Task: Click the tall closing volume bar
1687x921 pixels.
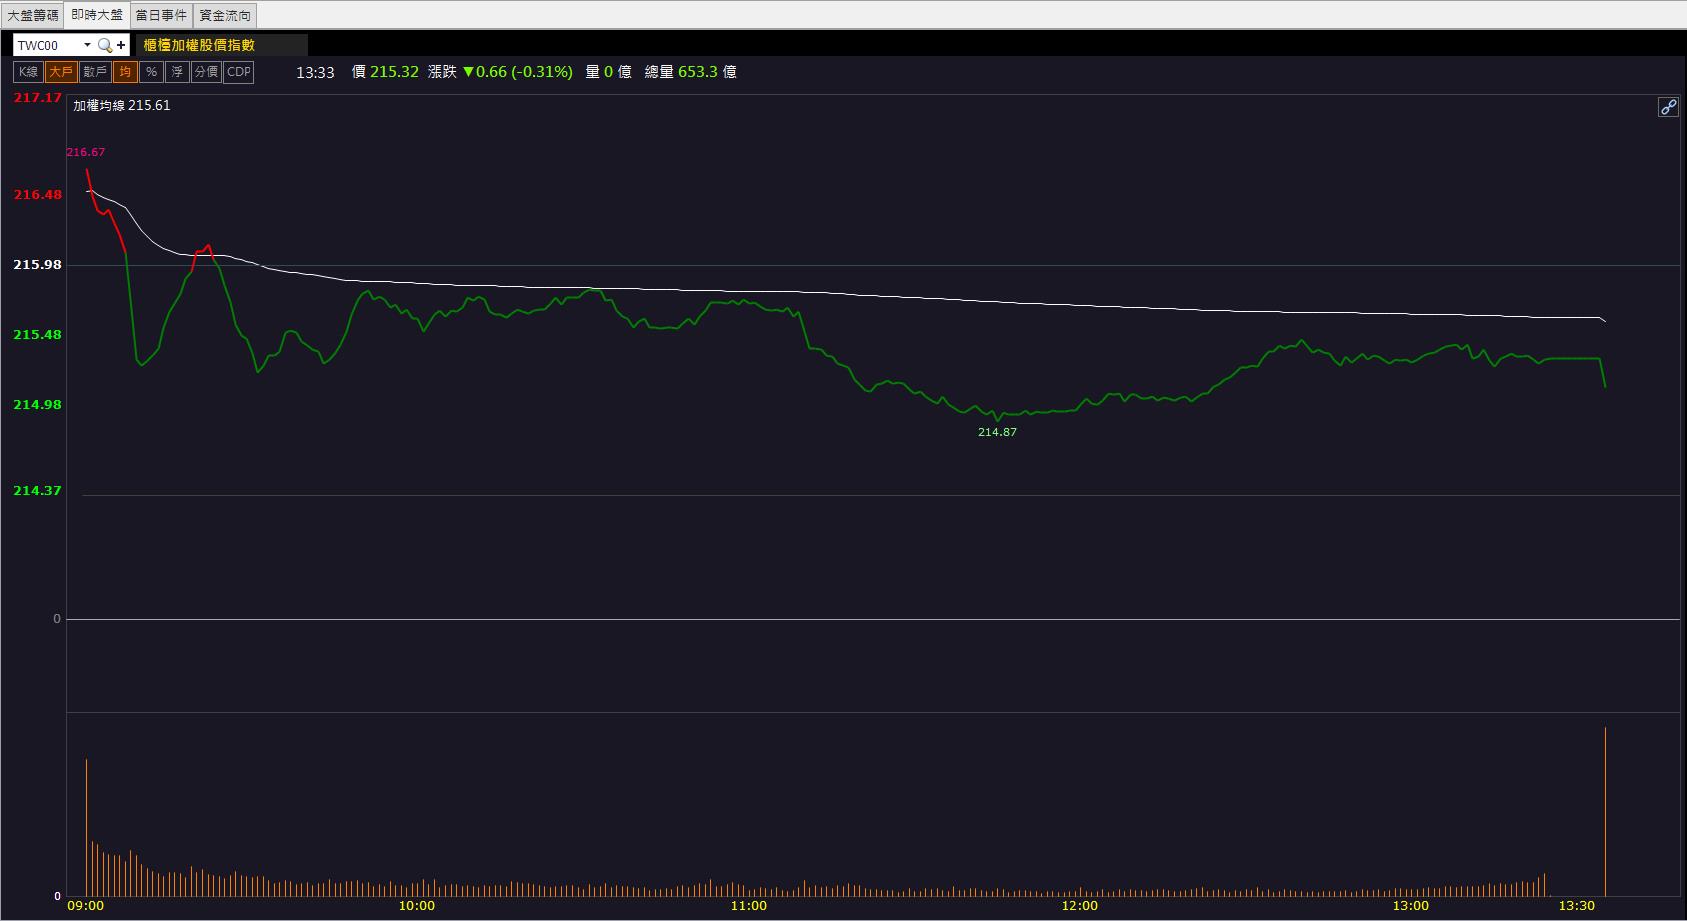Action: (x=1605, y=811)
